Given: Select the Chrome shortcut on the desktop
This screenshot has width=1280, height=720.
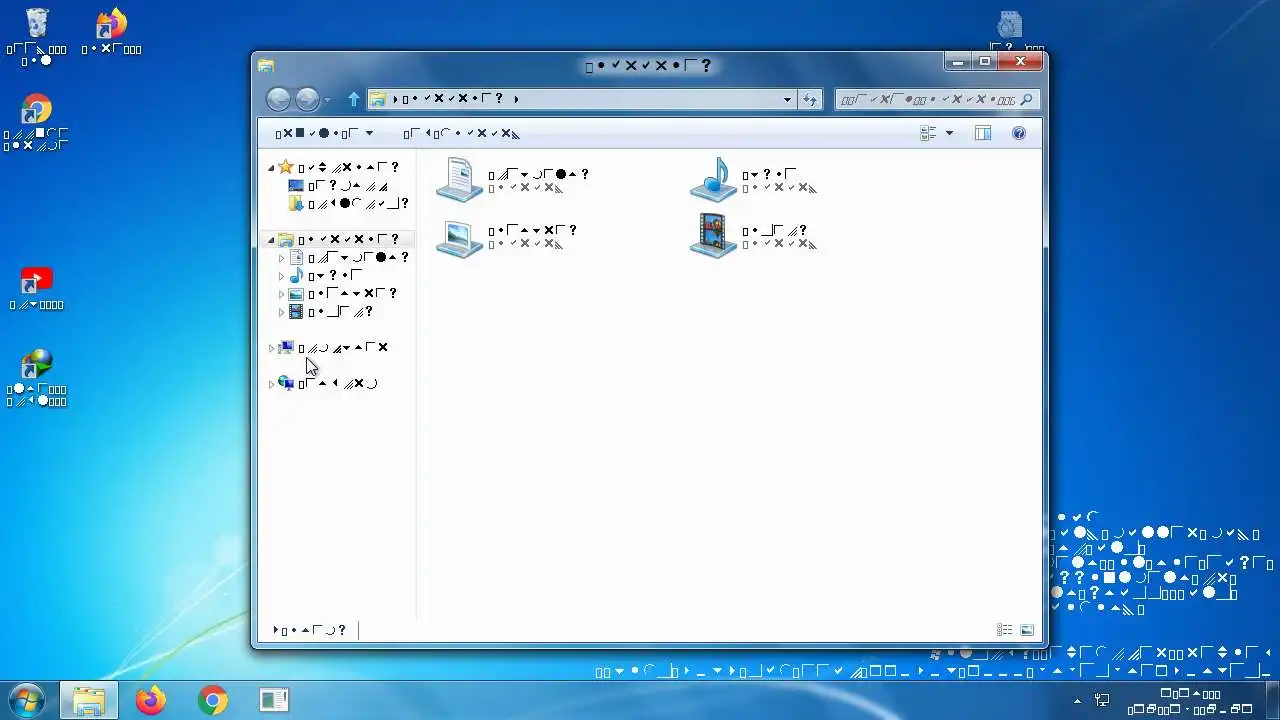Looking at the screenshot, I should pos(37,123).
